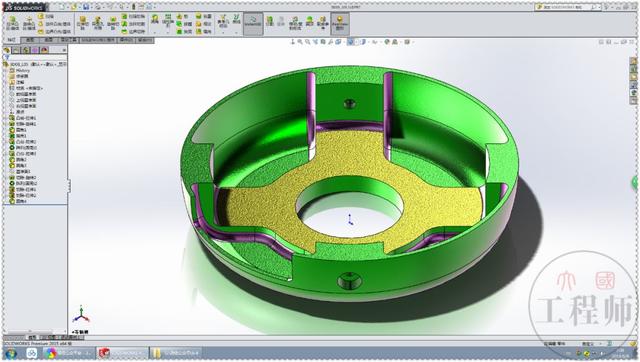640x362 pixels.
Task: Switch to the 3D Views bottom tab
Action: click(50, 338)
